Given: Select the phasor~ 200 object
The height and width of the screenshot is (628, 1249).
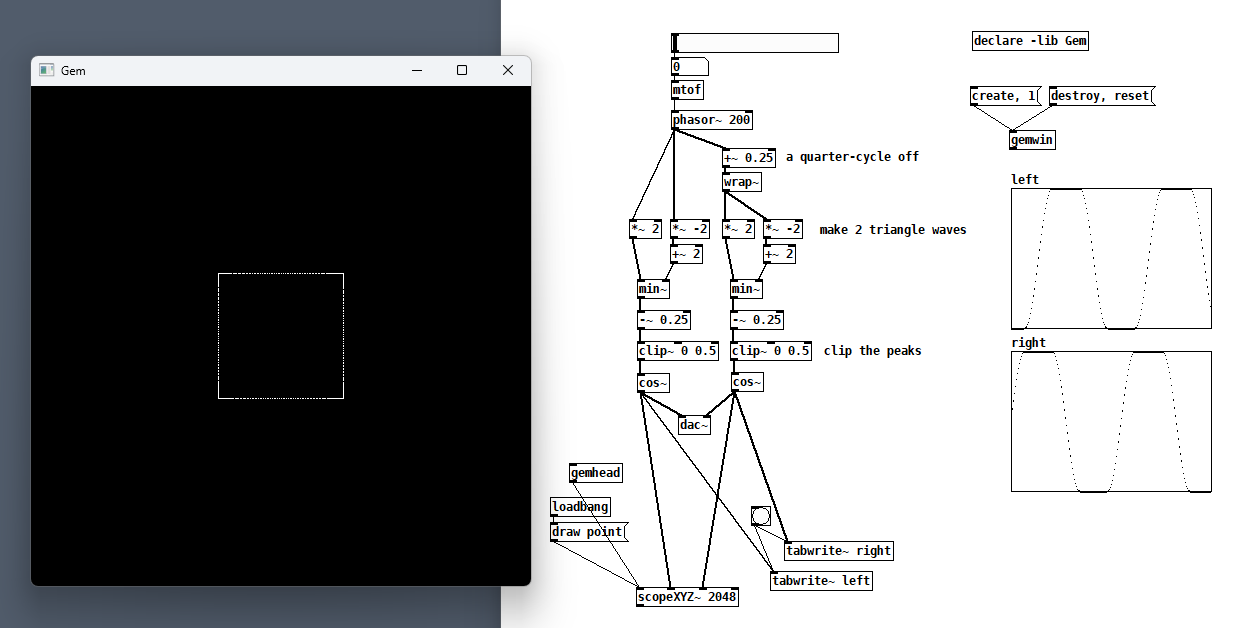Looking at the screenshot, I should tap(712, 120).
